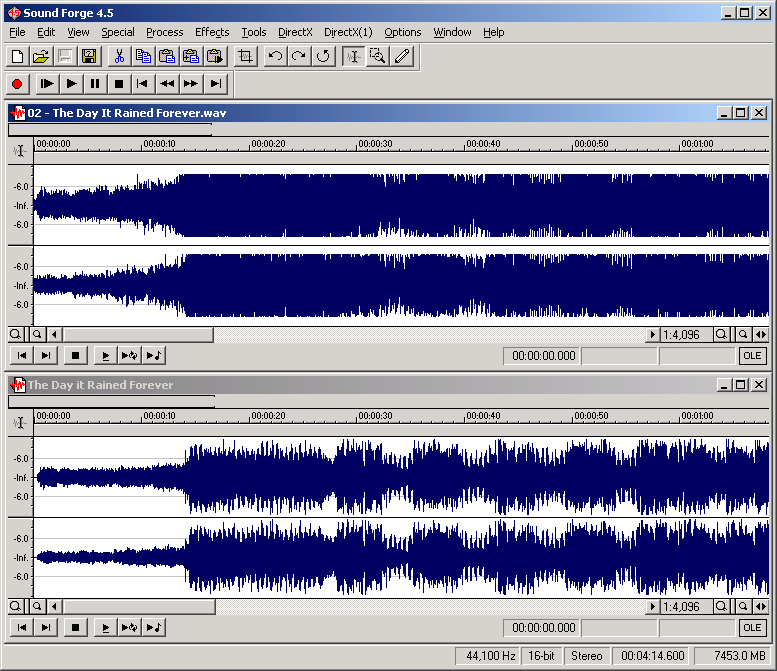The image size is (777, 671).
Task: Redo edit with Redo arrow
Action: click(x=299, y=56)
